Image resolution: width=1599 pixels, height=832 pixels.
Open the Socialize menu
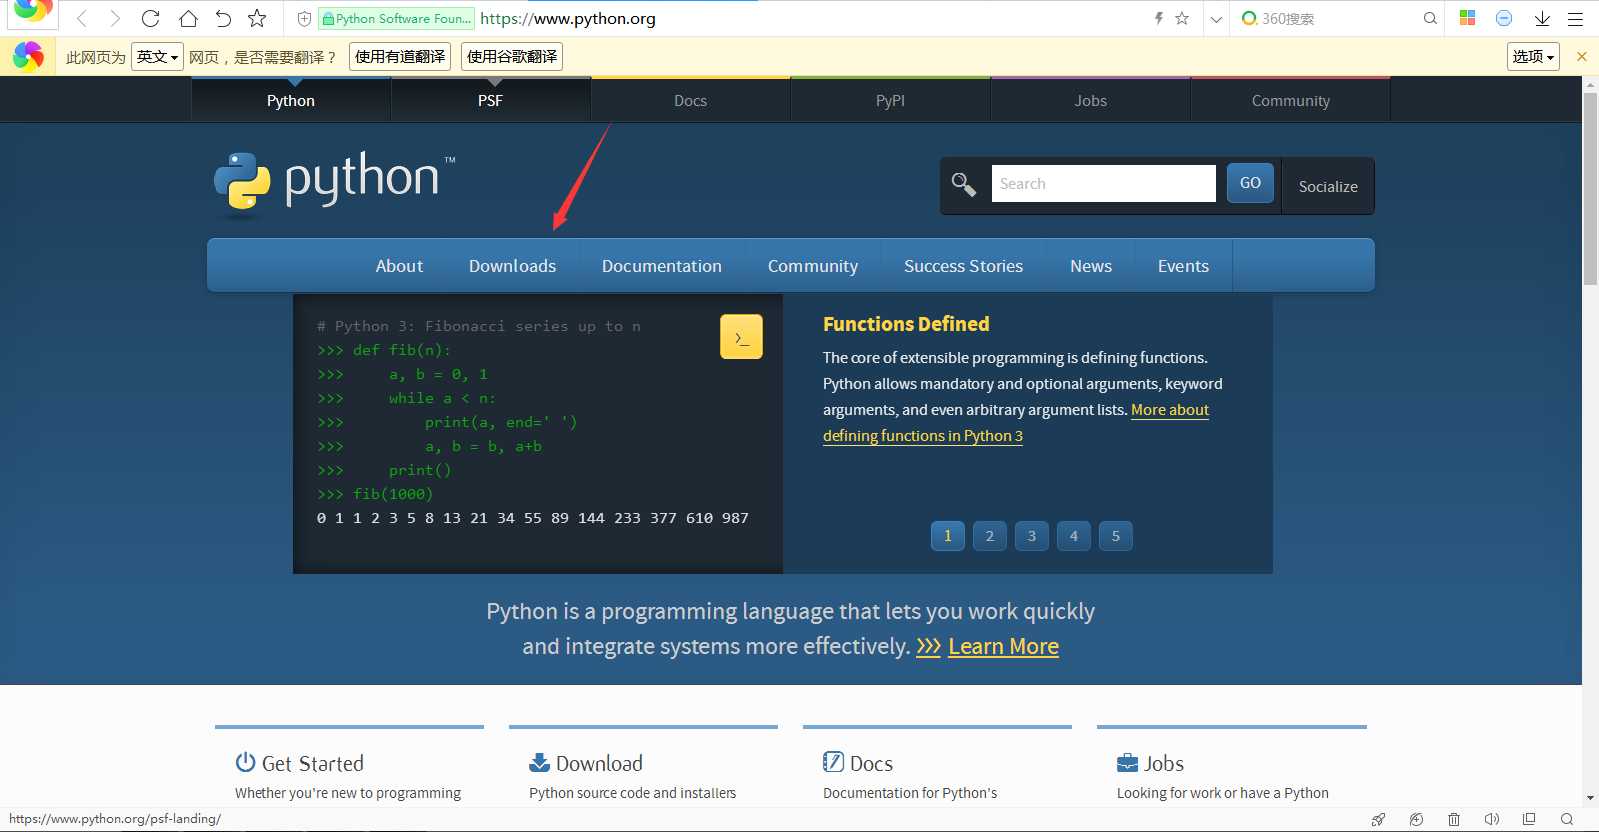pyautogui.click(x=1328, y=186)
